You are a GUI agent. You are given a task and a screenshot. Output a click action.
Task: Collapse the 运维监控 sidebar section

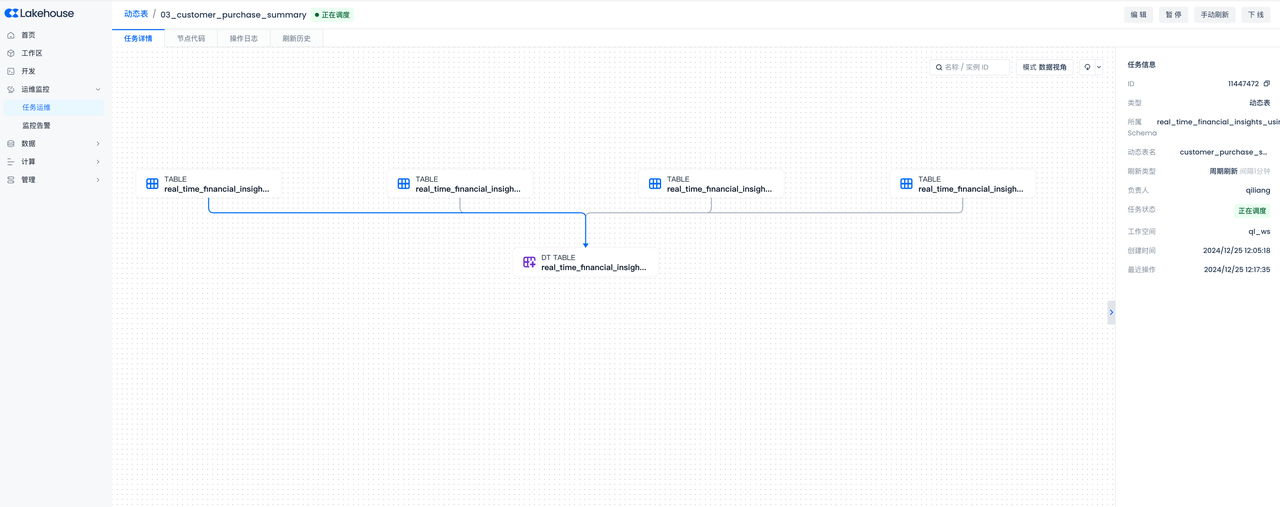(98, 89)
